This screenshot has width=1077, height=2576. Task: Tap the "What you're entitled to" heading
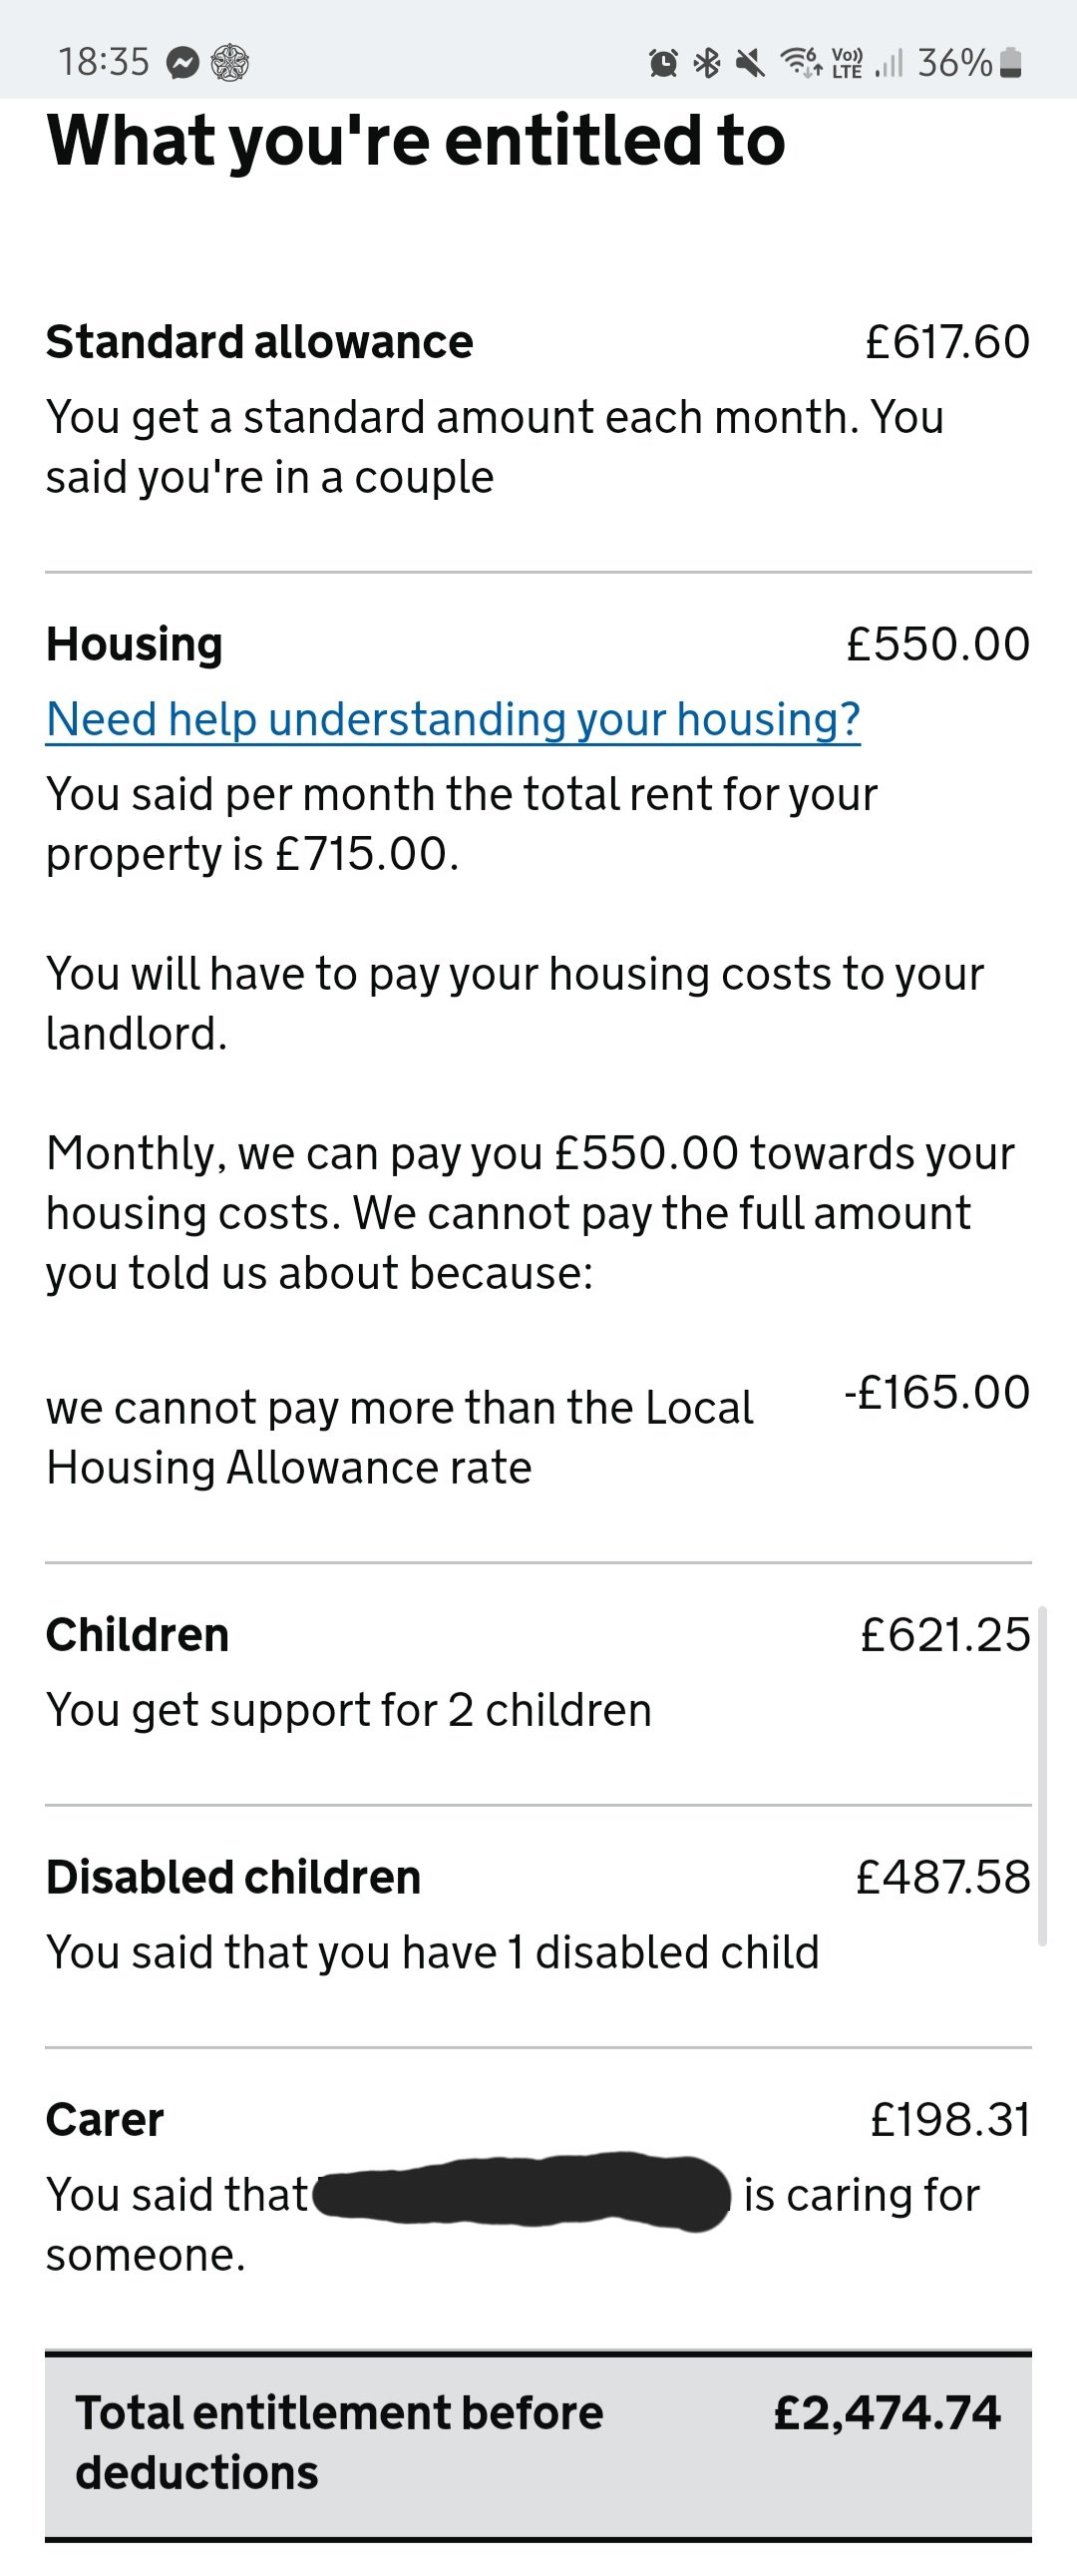pyautogui.click(x=416, y=140)
